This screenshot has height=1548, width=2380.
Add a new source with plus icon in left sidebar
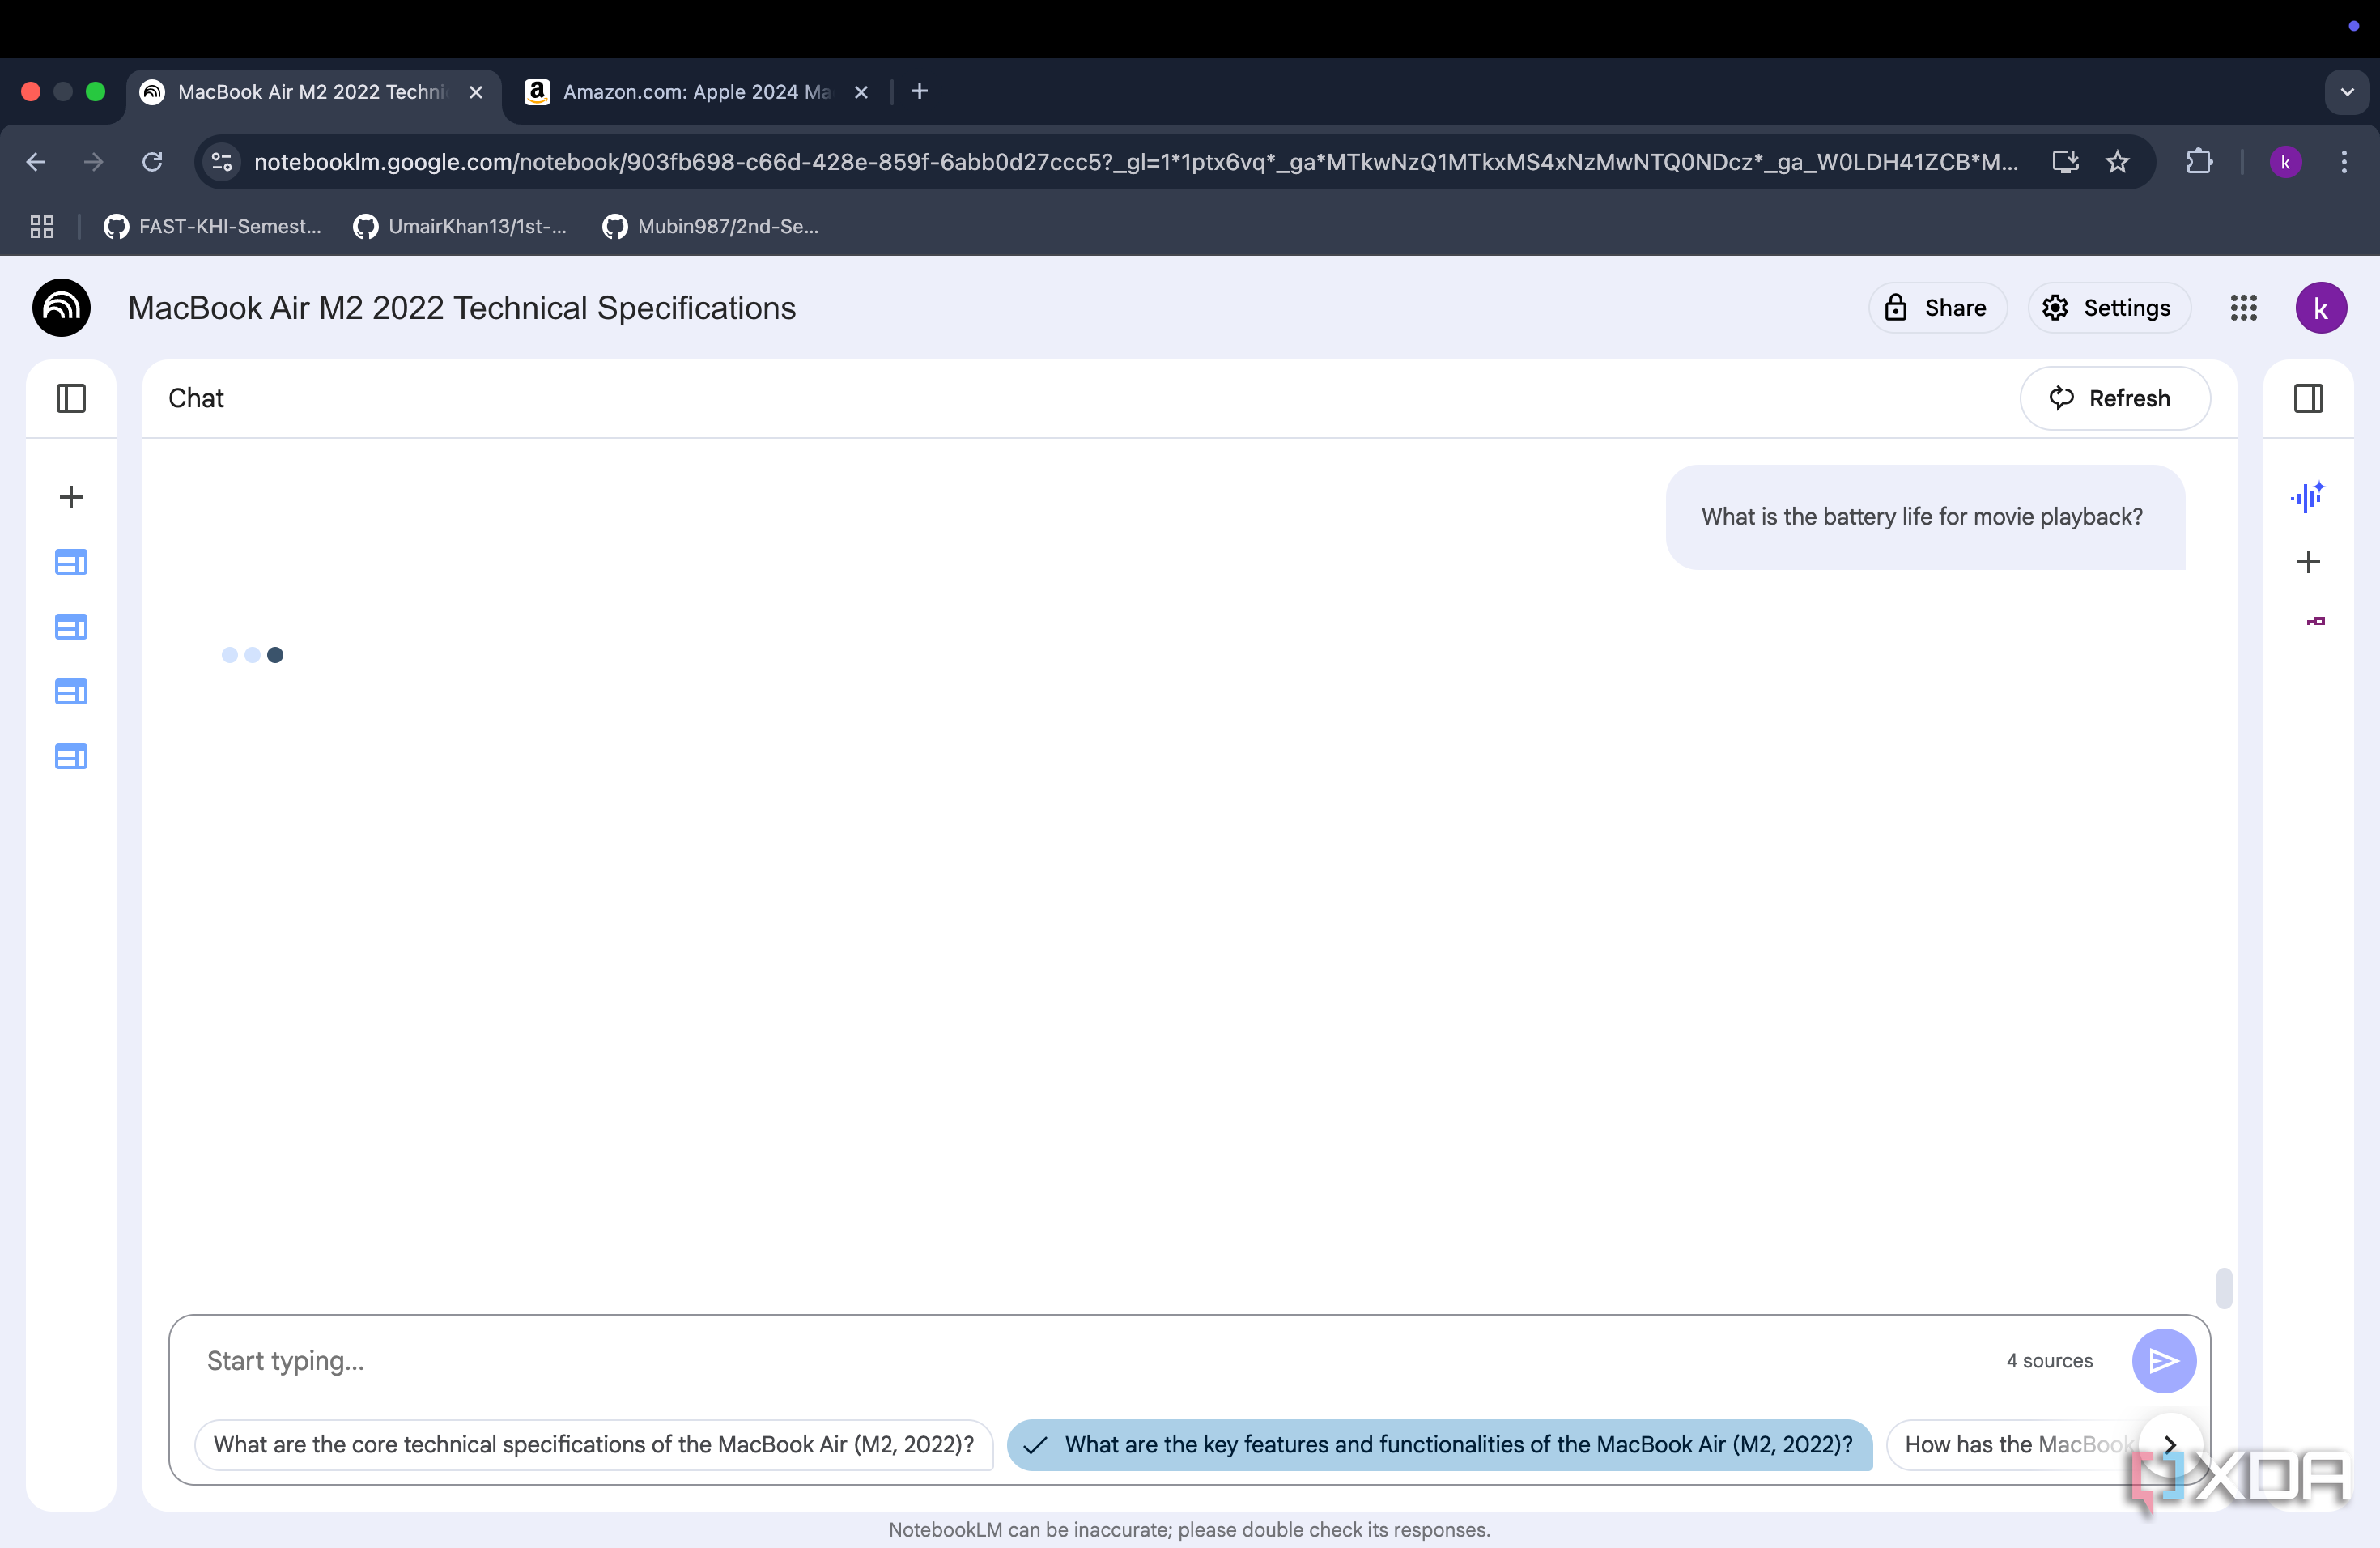[71, 497]
